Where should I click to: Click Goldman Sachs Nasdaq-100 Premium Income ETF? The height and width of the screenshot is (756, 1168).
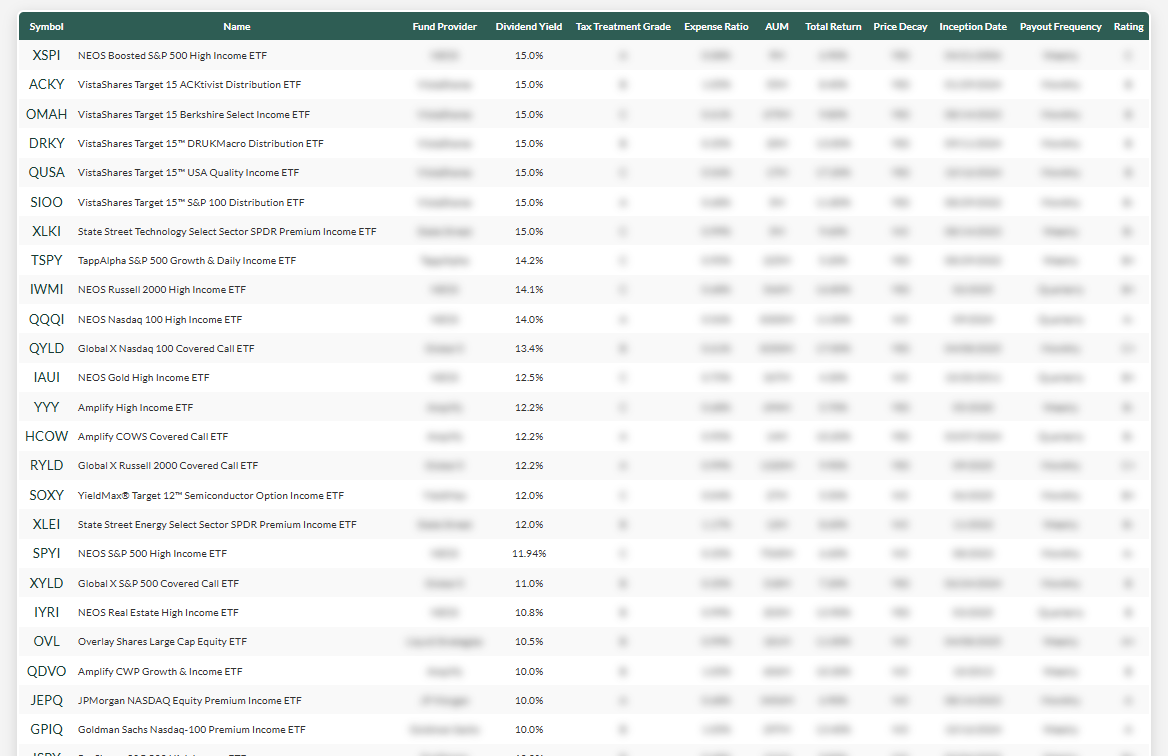(191, 729)
